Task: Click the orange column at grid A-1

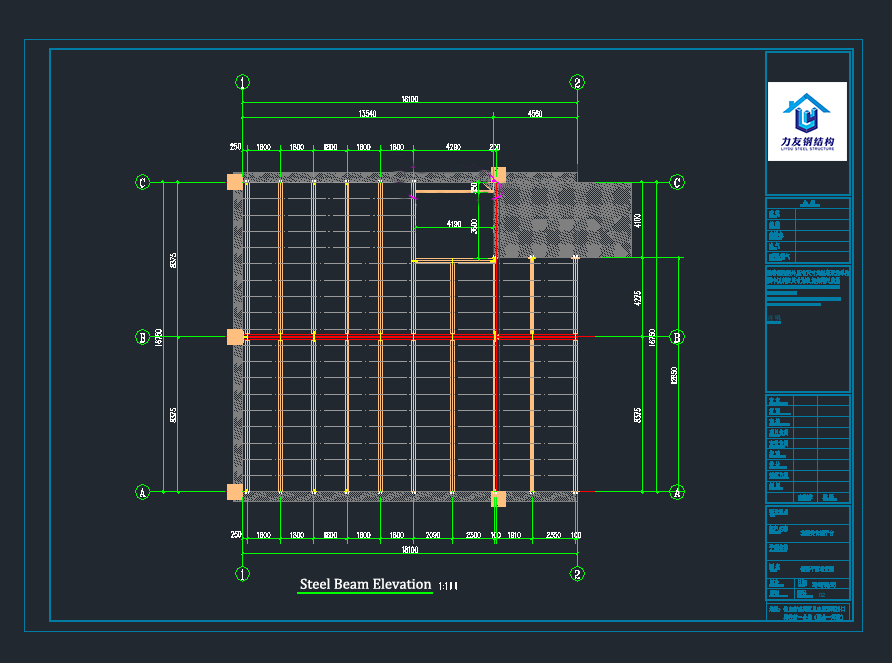Action: pyautogui.click(x=235, y=491)
